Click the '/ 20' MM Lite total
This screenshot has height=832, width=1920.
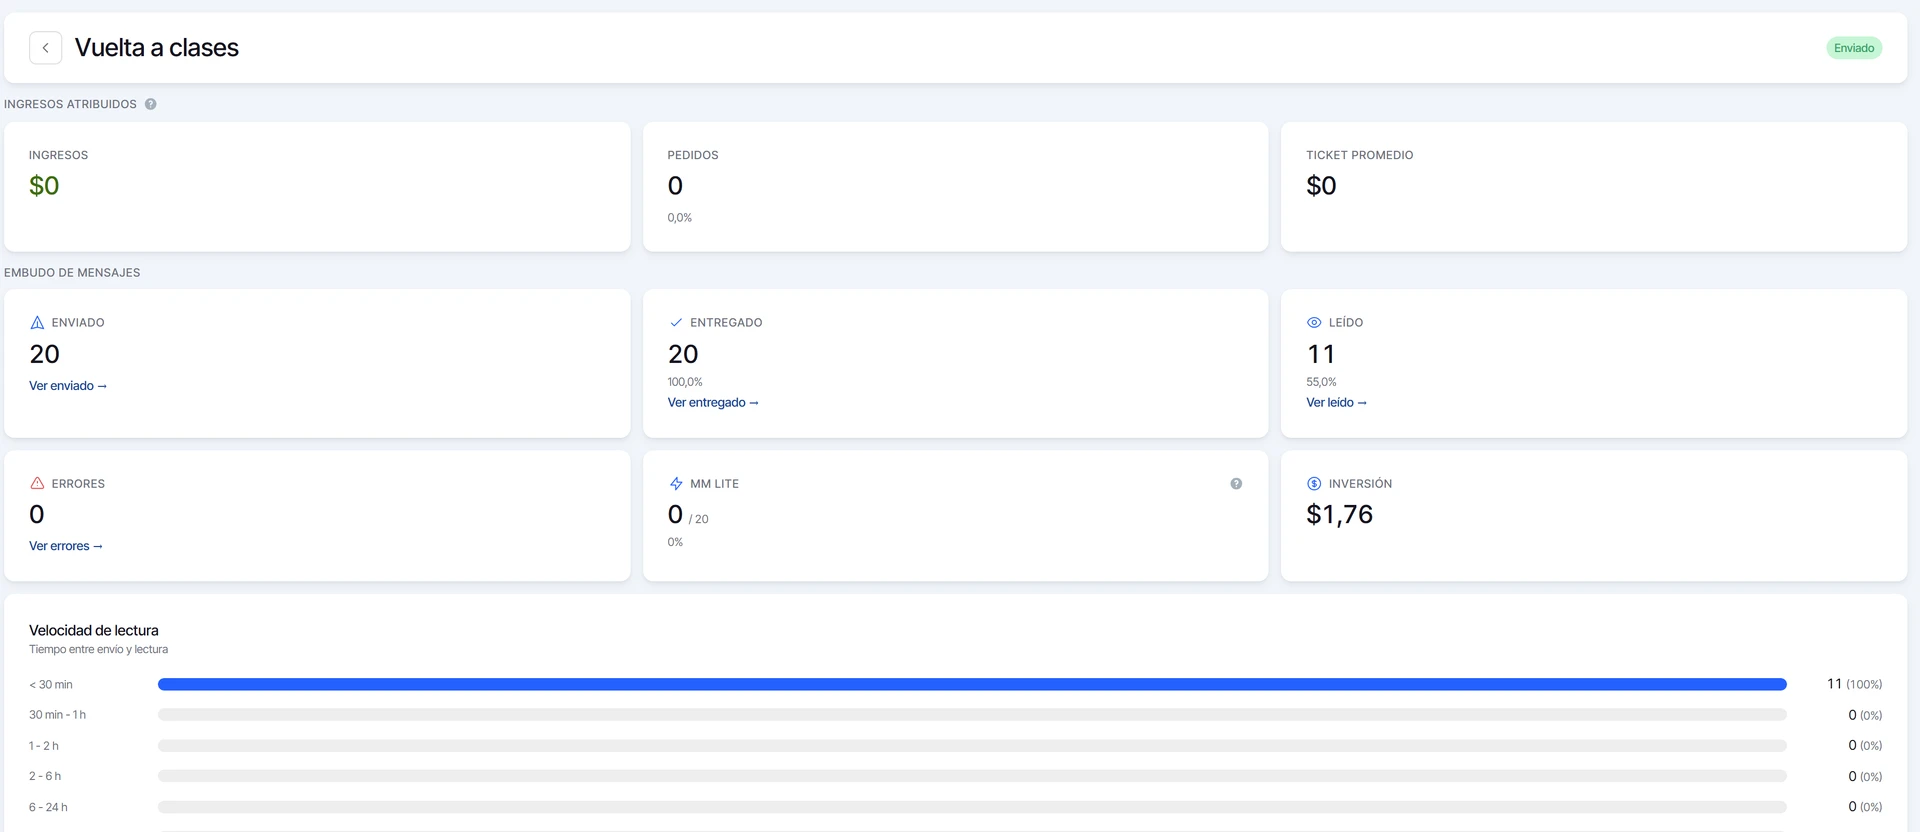click(699, 520)
